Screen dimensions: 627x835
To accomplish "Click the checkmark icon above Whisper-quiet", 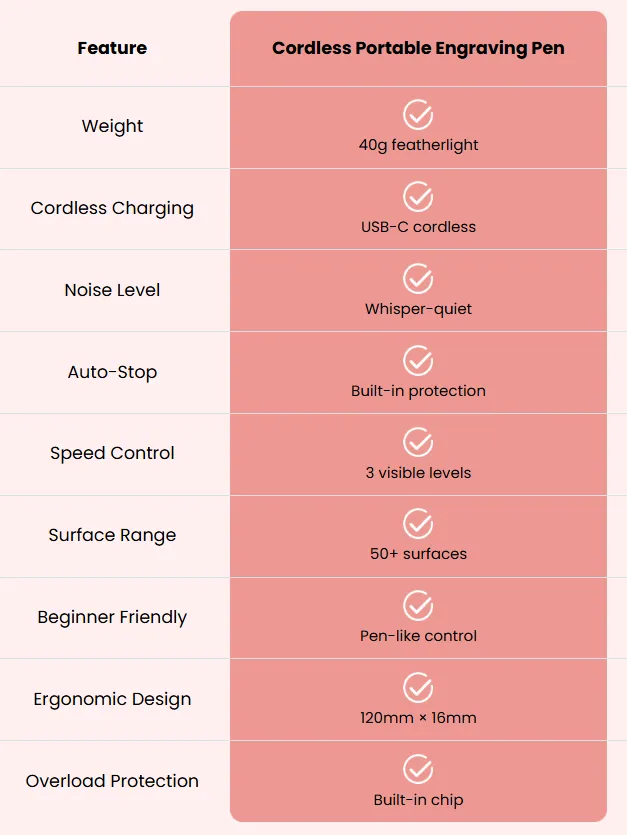I will click(418, 279).
